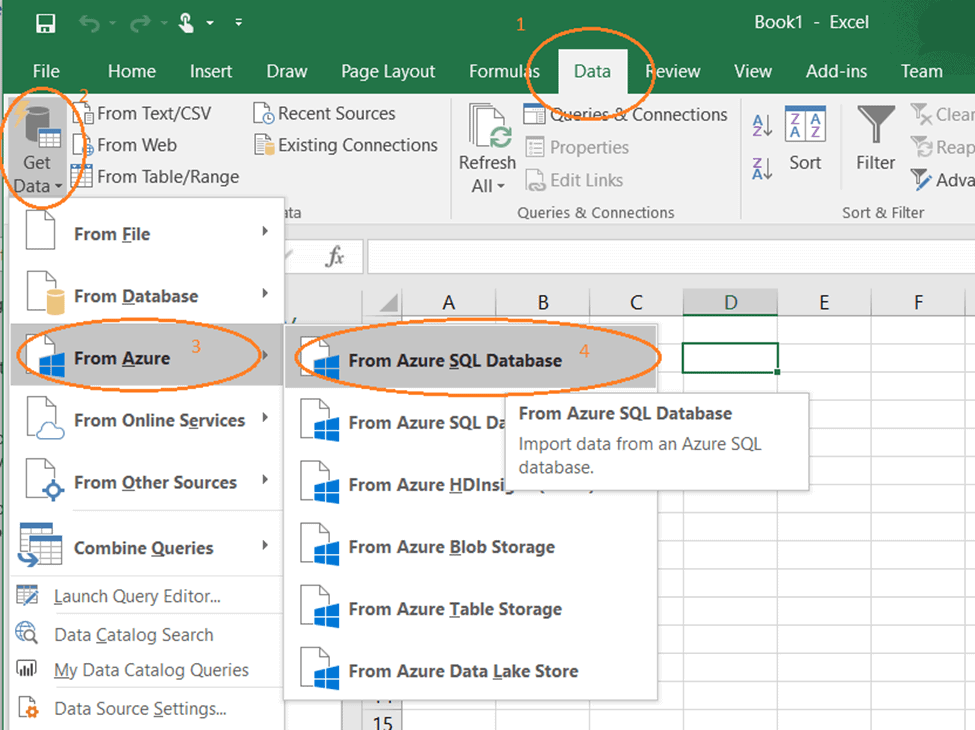Viewport: 975px width, 730px height.
Task: Expand the From Other Sources submenu
Action: tap(147, 481)
